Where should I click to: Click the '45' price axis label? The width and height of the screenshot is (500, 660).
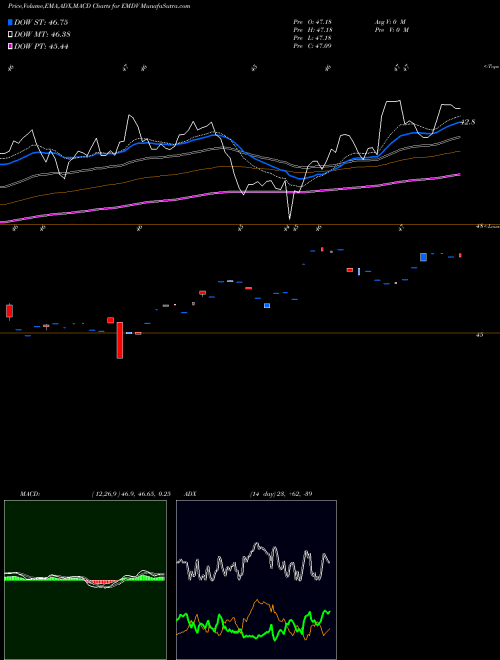click(479, 335)
